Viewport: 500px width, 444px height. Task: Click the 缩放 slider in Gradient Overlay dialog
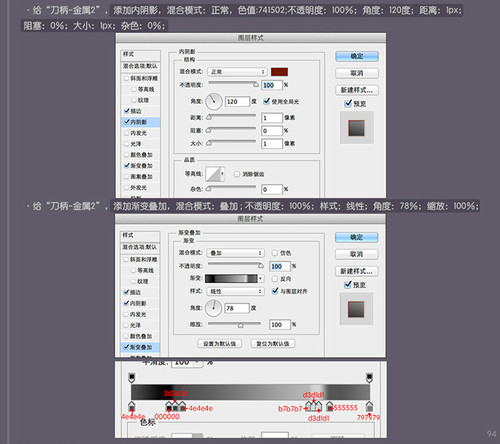pyautogui.click(x=234, y=324)
